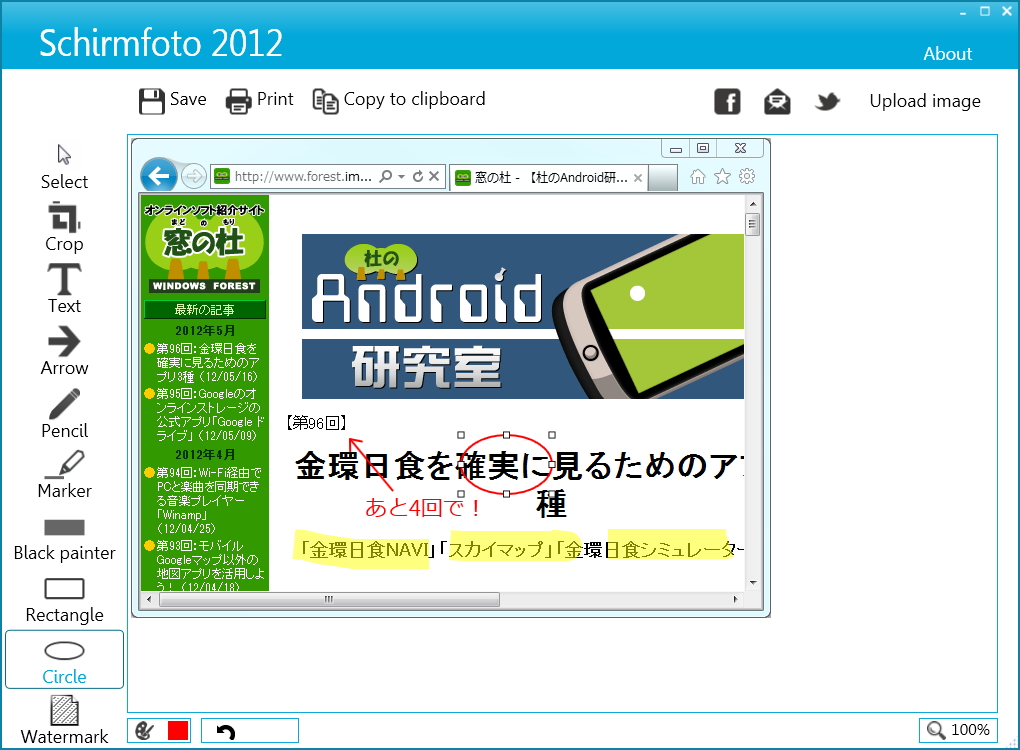The image size is (1020, 750).
Task: Click Upload image
Action: pyautogui.click(x=924, y=101)
